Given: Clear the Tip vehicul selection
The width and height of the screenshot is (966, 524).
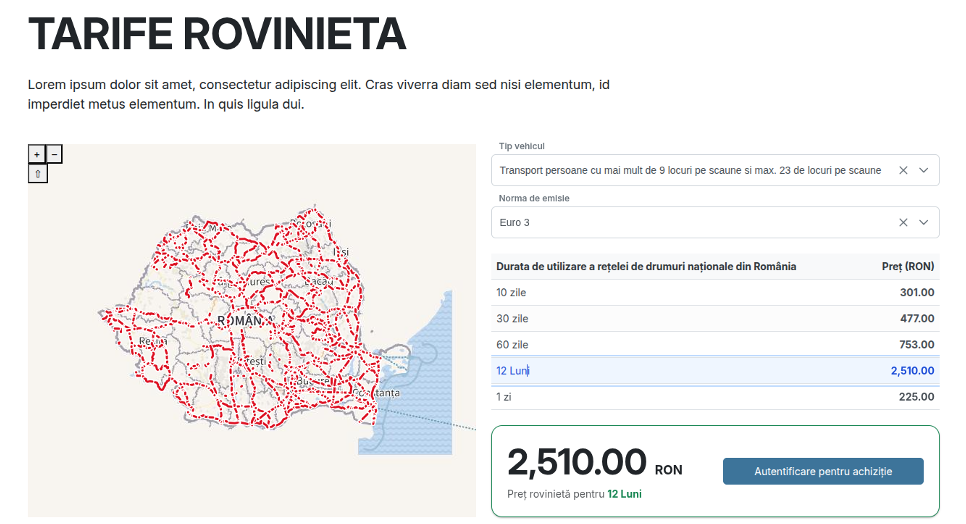Looking at the screenshot, I should pyautogui.click(x=903, y=171).
